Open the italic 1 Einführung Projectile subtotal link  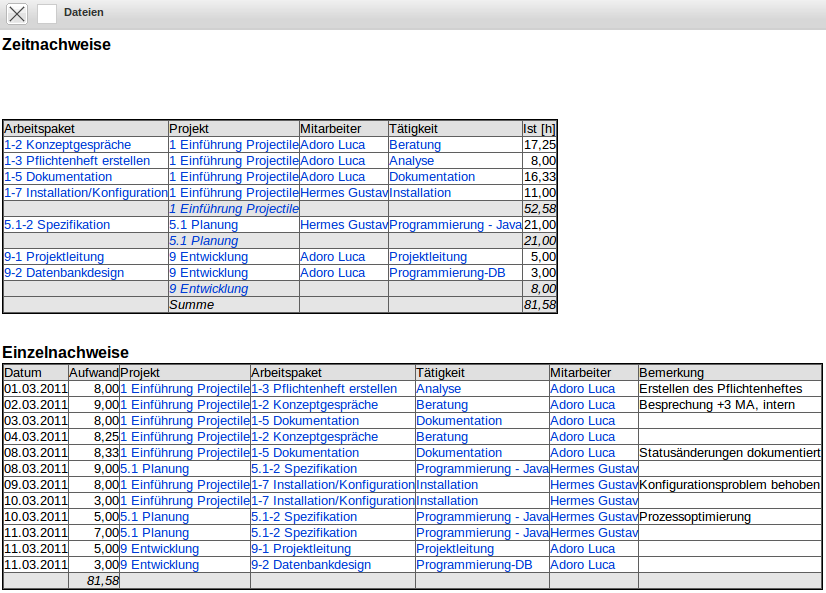point(233,209)
